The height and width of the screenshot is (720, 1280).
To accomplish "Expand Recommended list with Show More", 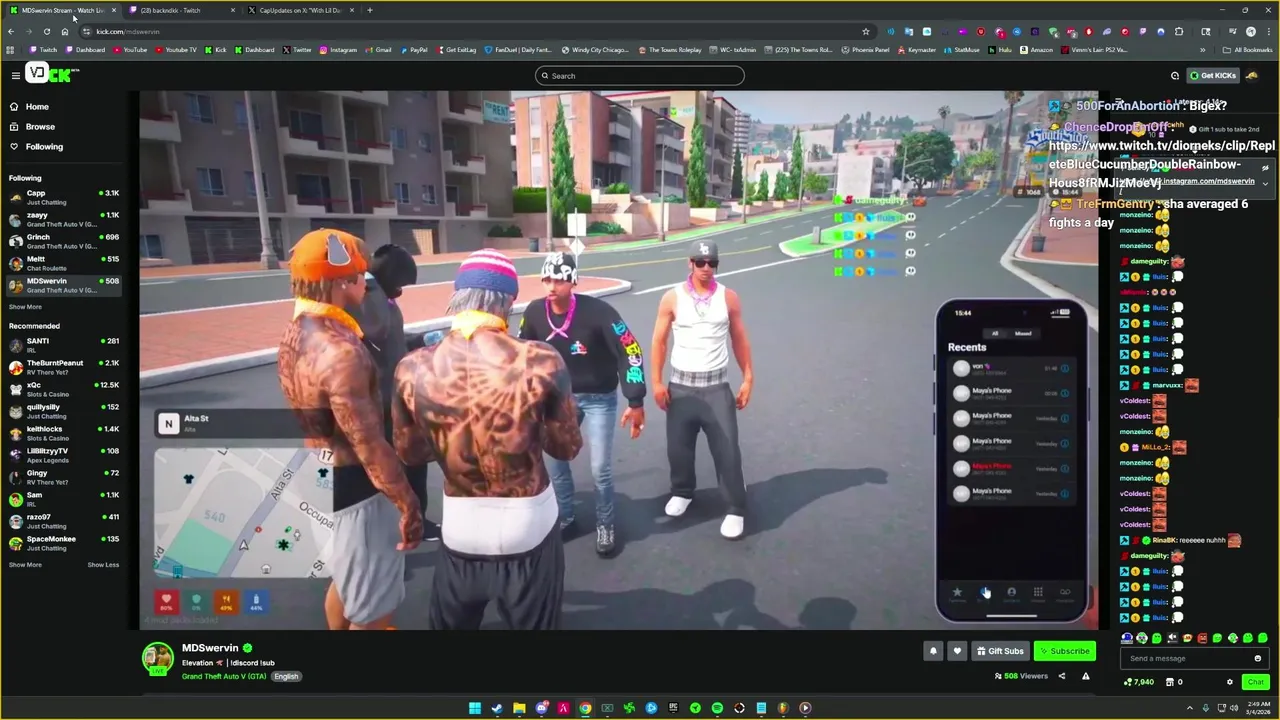I will 26,565.
